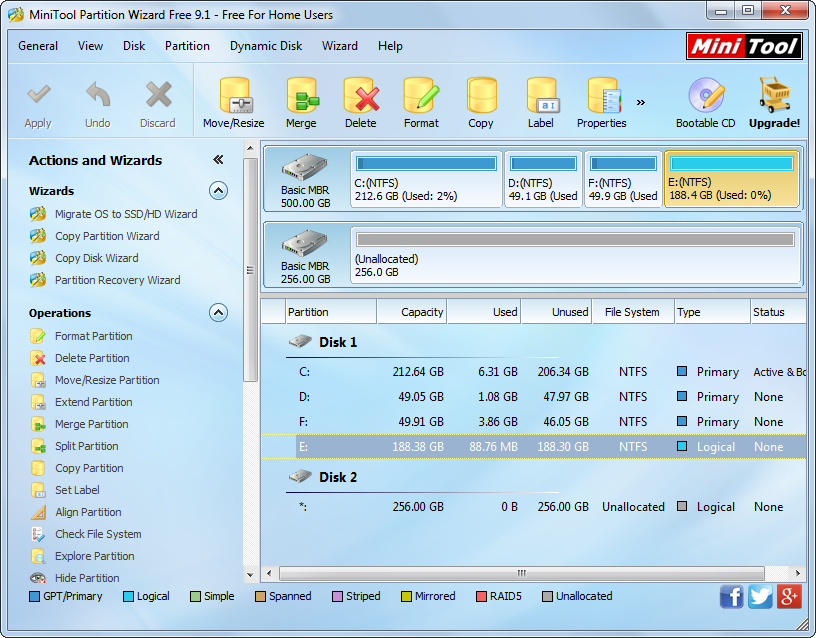The image size is (816, 638).
Task: Click the Delete partition toolbar icon
Action: click(361, 96)
